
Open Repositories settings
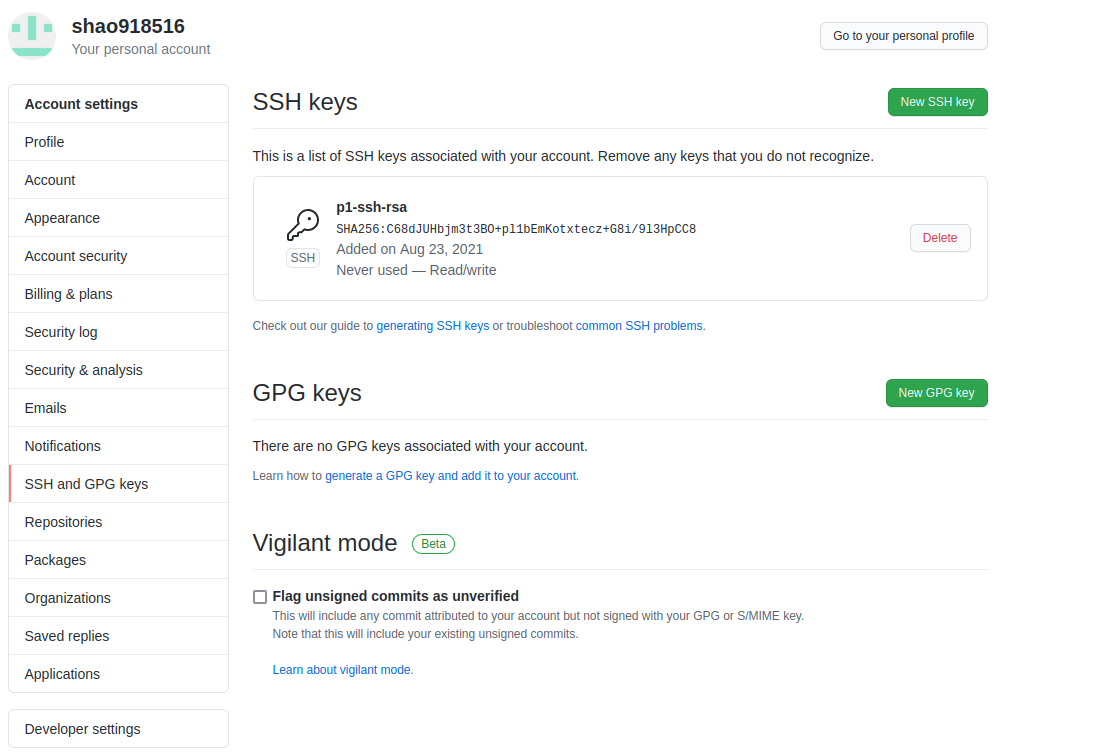click(x=118, y=522)
